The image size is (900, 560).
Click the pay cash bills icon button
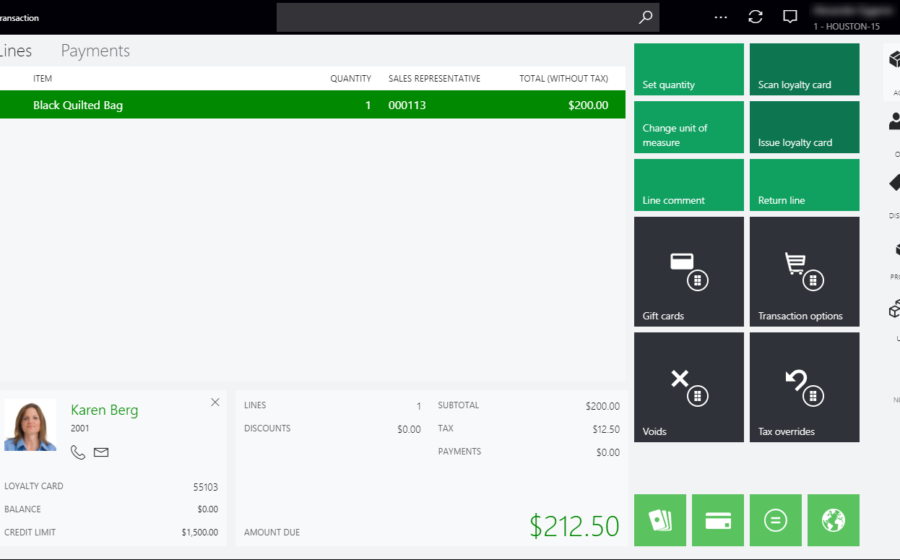pyautogui.click(x=660, y=520)
